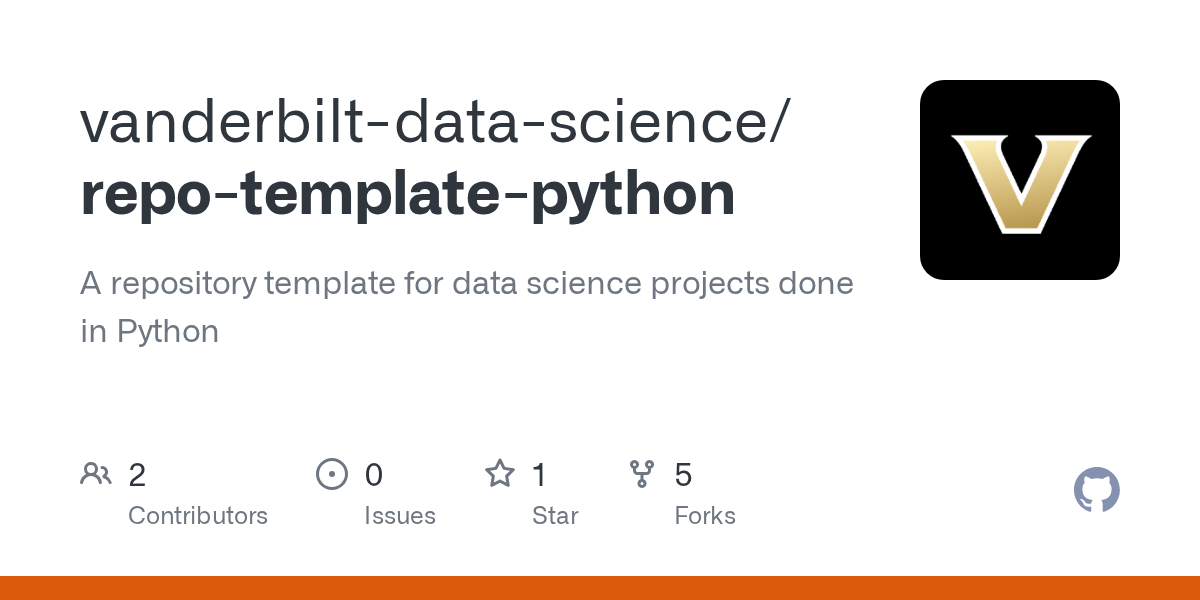This screenshot has height=600, width=1200.
Task: Click the issues count number 0
Action: pos(374,475)
